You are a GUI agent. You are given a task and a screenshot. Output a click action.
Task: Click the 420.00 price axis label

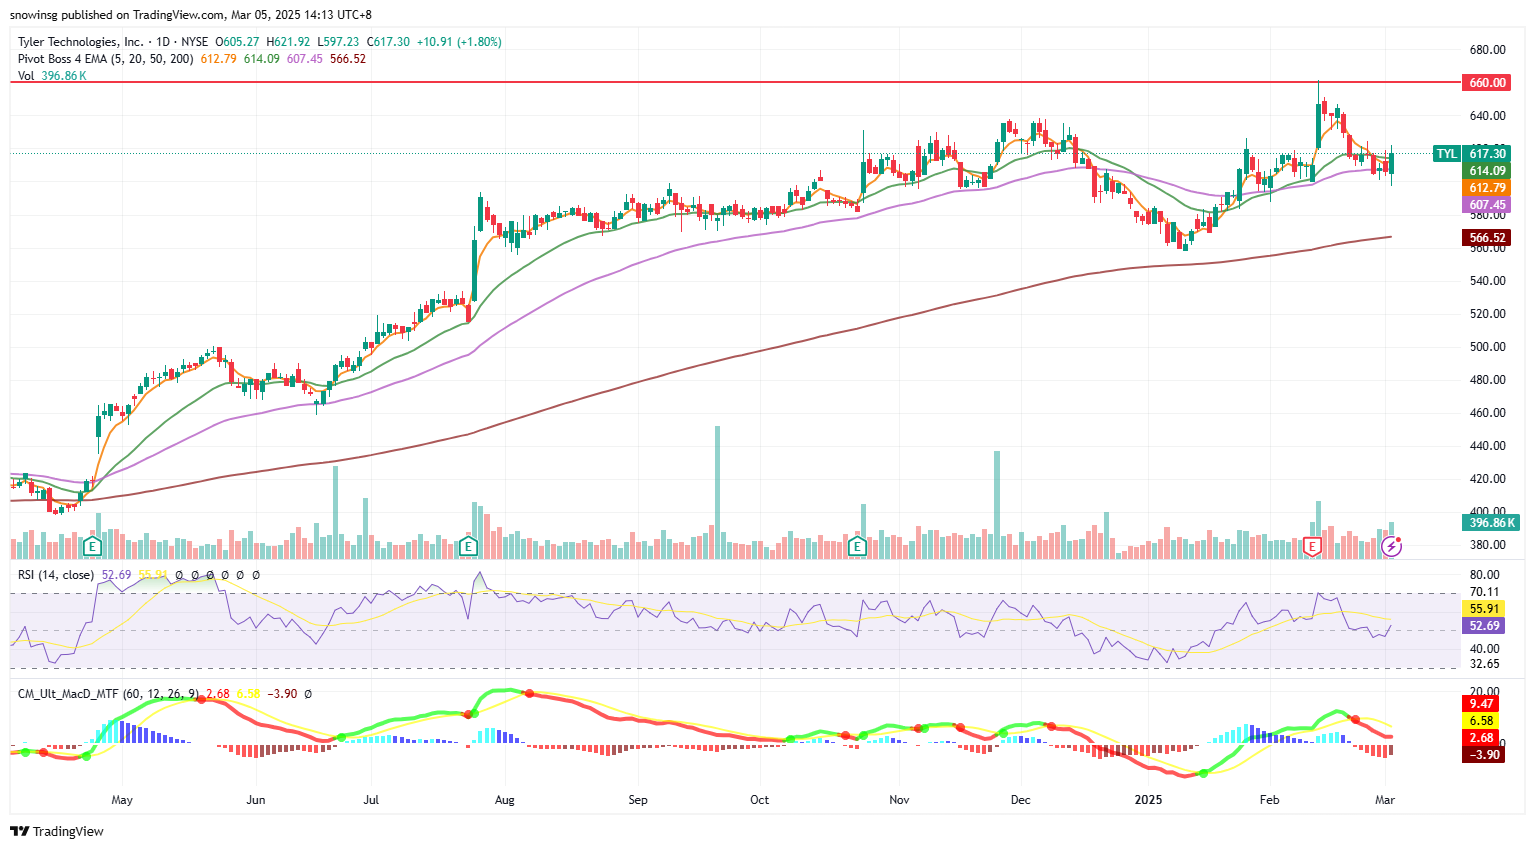click(1487, 479)
